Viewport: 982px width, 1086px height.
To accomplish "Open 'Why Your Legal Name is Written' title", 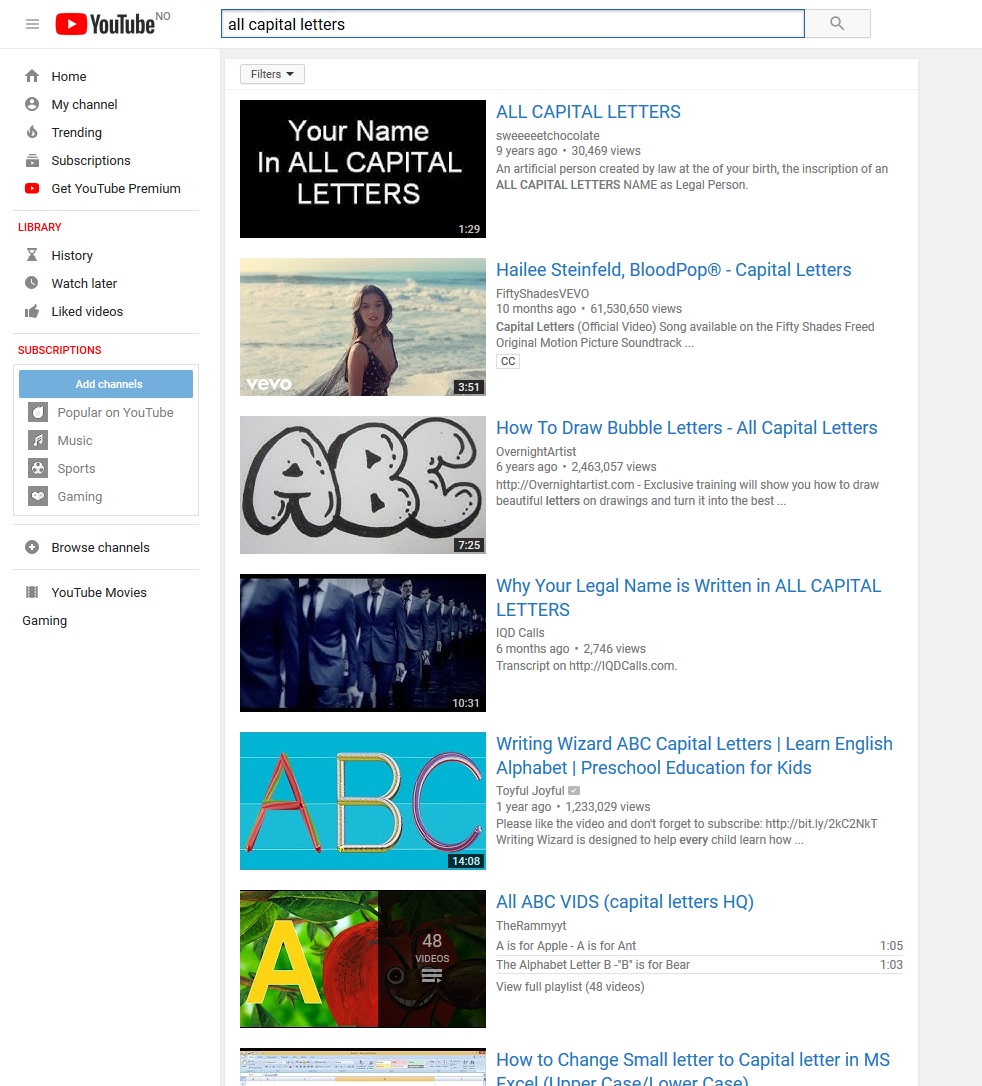I will click(x=688, y=597).
